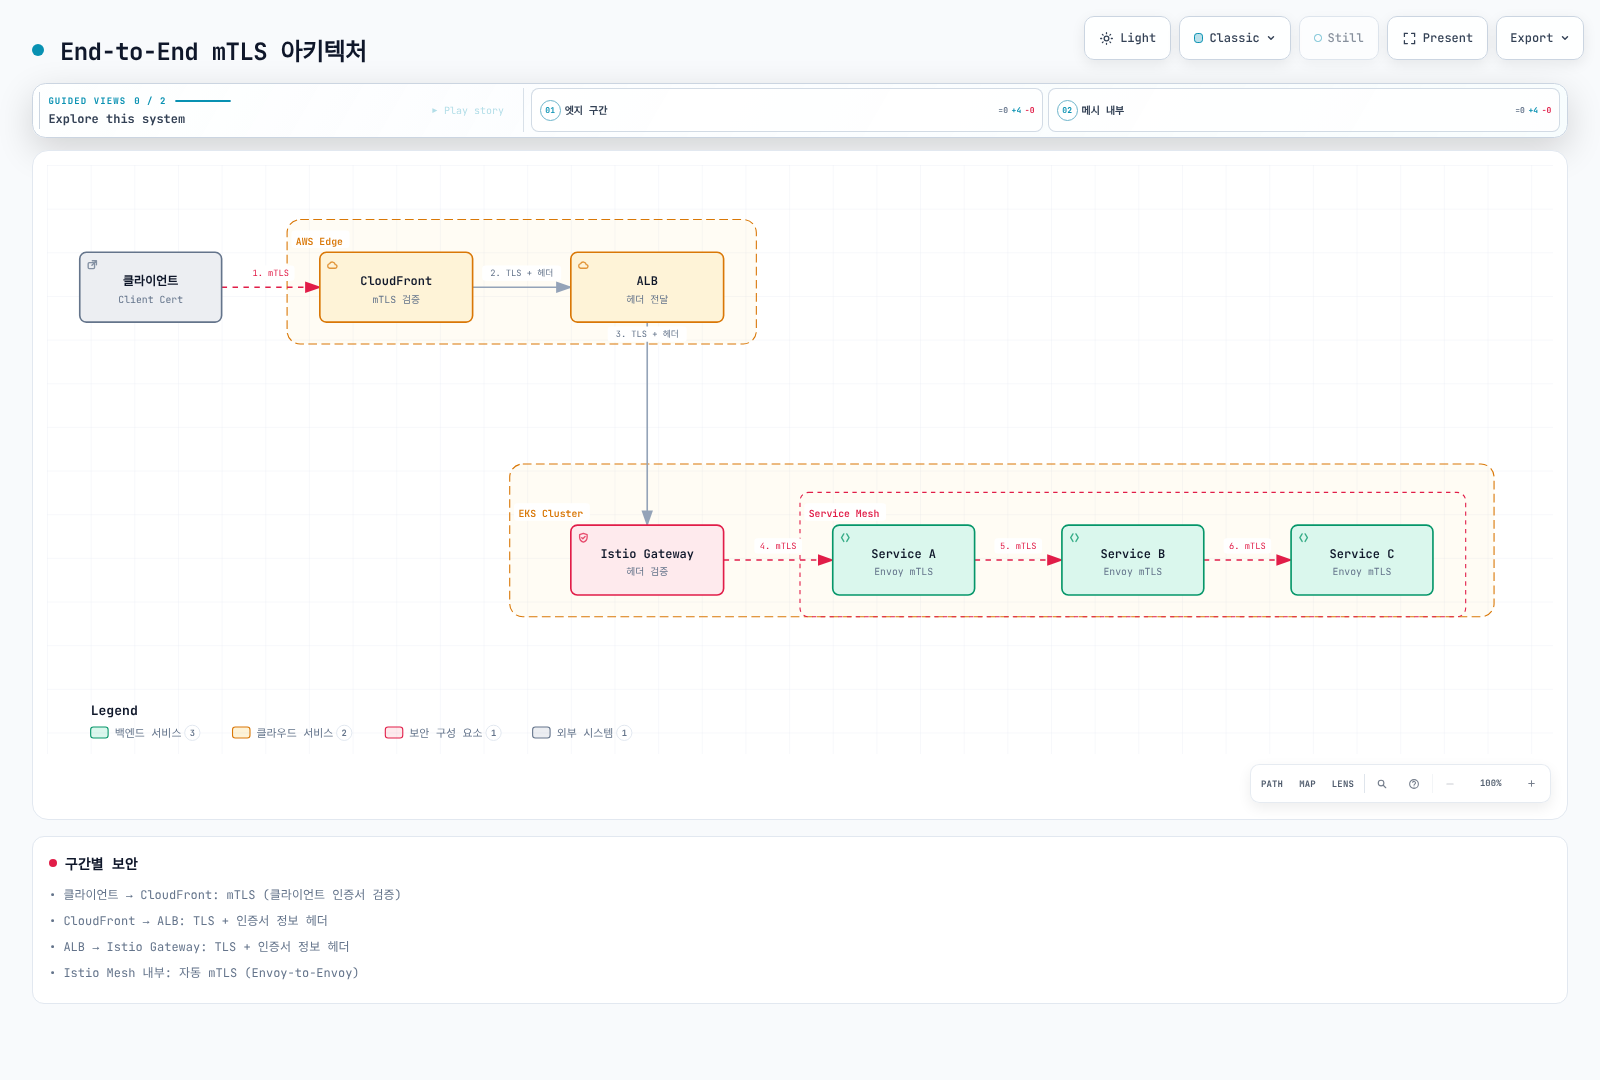The image size is (1600, 1080).
Task: Click the 'EKS Cluster' group label
Action: (x=550, y=514)
